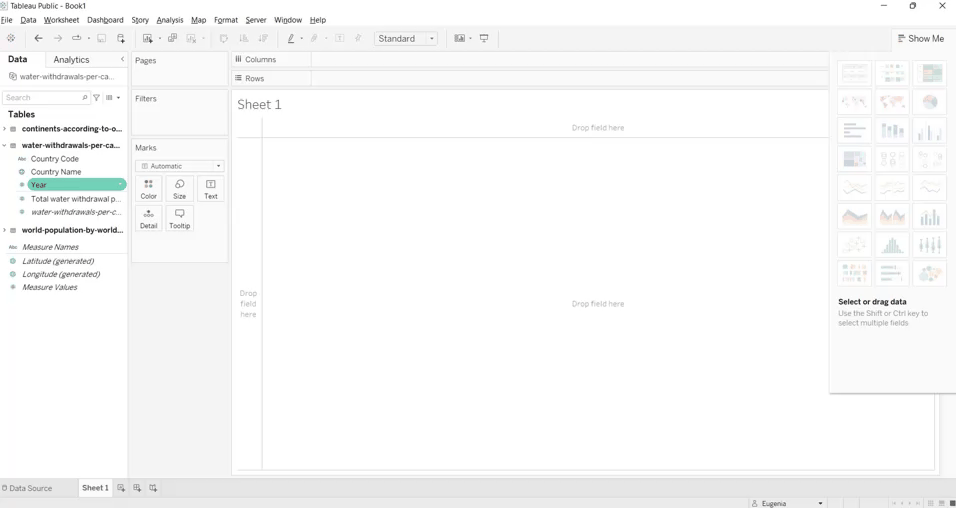Open the File menu
956x508 pixels.
click(7, 20)
